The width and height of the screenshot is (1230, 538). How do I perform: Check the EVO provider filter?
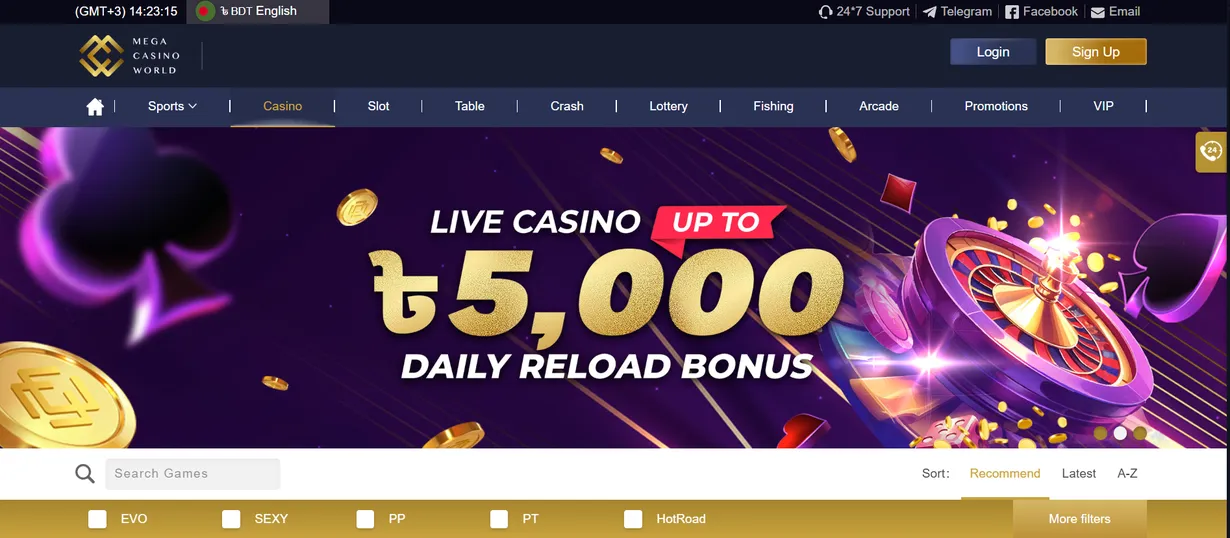[x=97, y=519]
